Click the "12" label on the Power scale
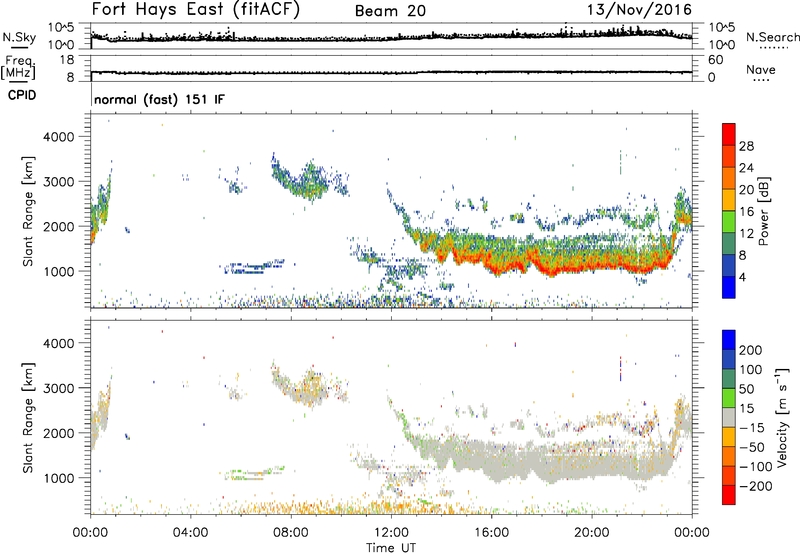 (746, 233)
